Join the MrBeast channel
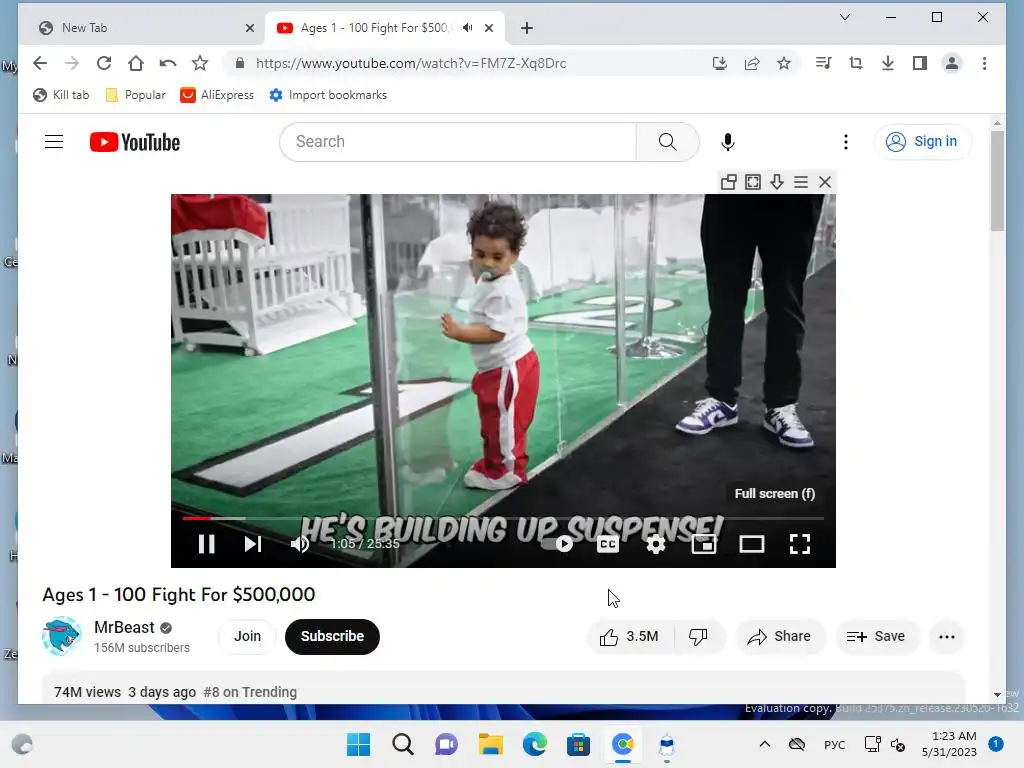Viewport: 1024px width, 768px height. [x=248, y=637]
